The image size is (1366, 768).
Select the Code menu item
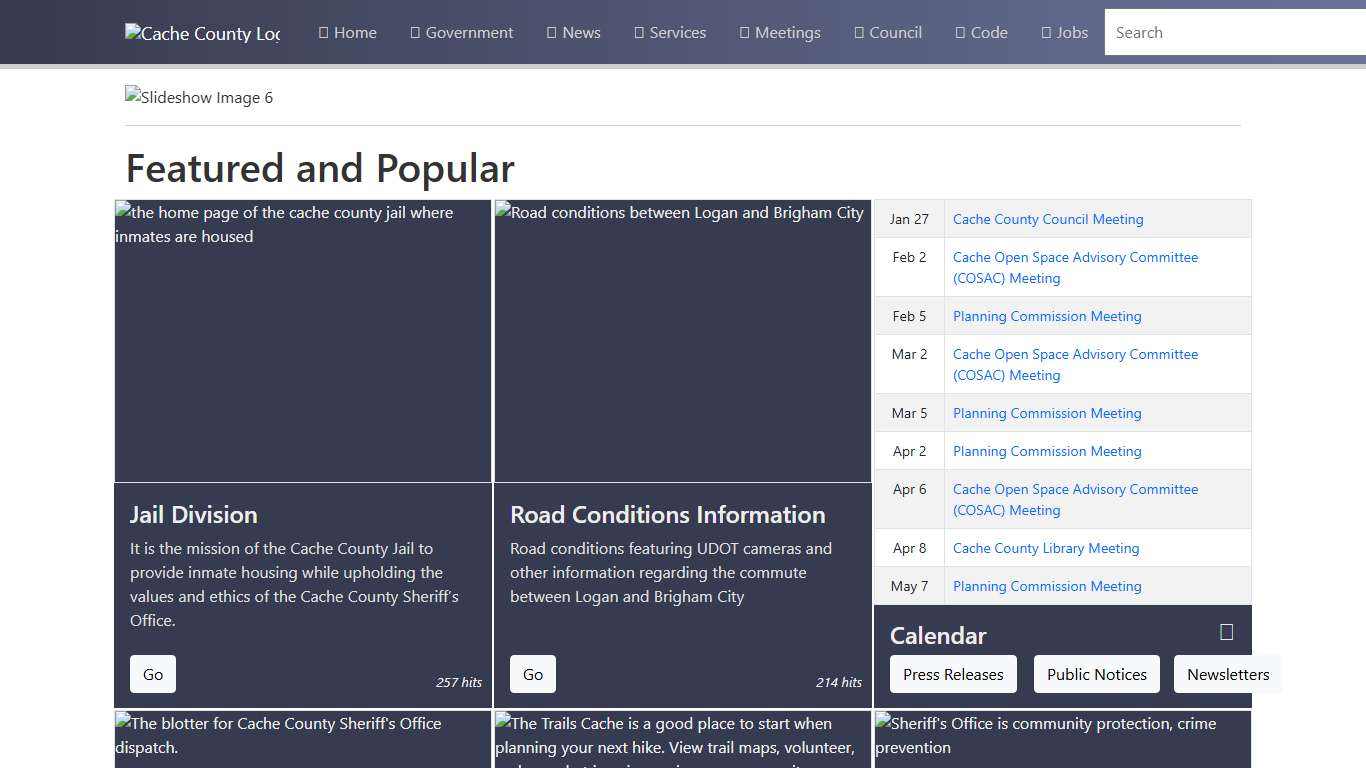tap(981, 32)
